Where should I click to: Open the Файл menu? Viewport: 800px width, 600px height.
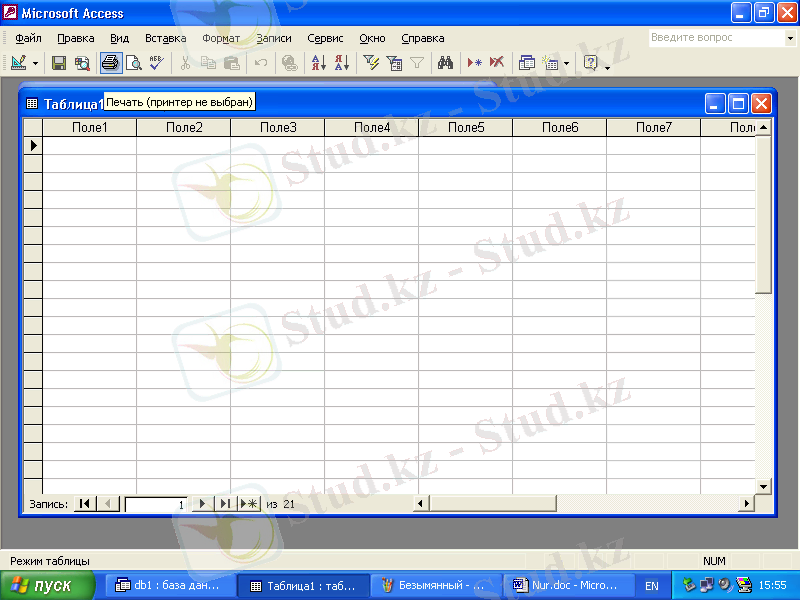point(28,38)
